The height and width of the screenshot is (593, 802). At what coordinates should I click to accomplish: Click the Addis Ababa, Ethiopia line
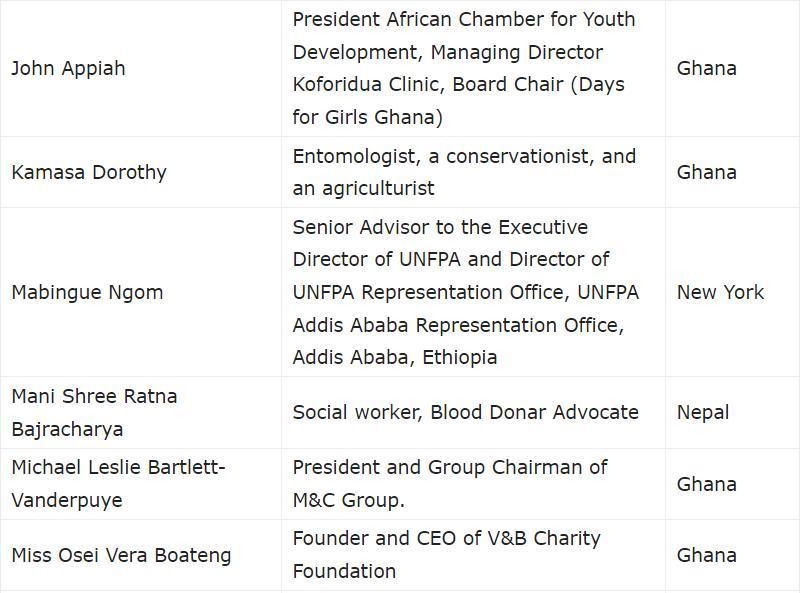pyautogui.click(x=395, y=357)
